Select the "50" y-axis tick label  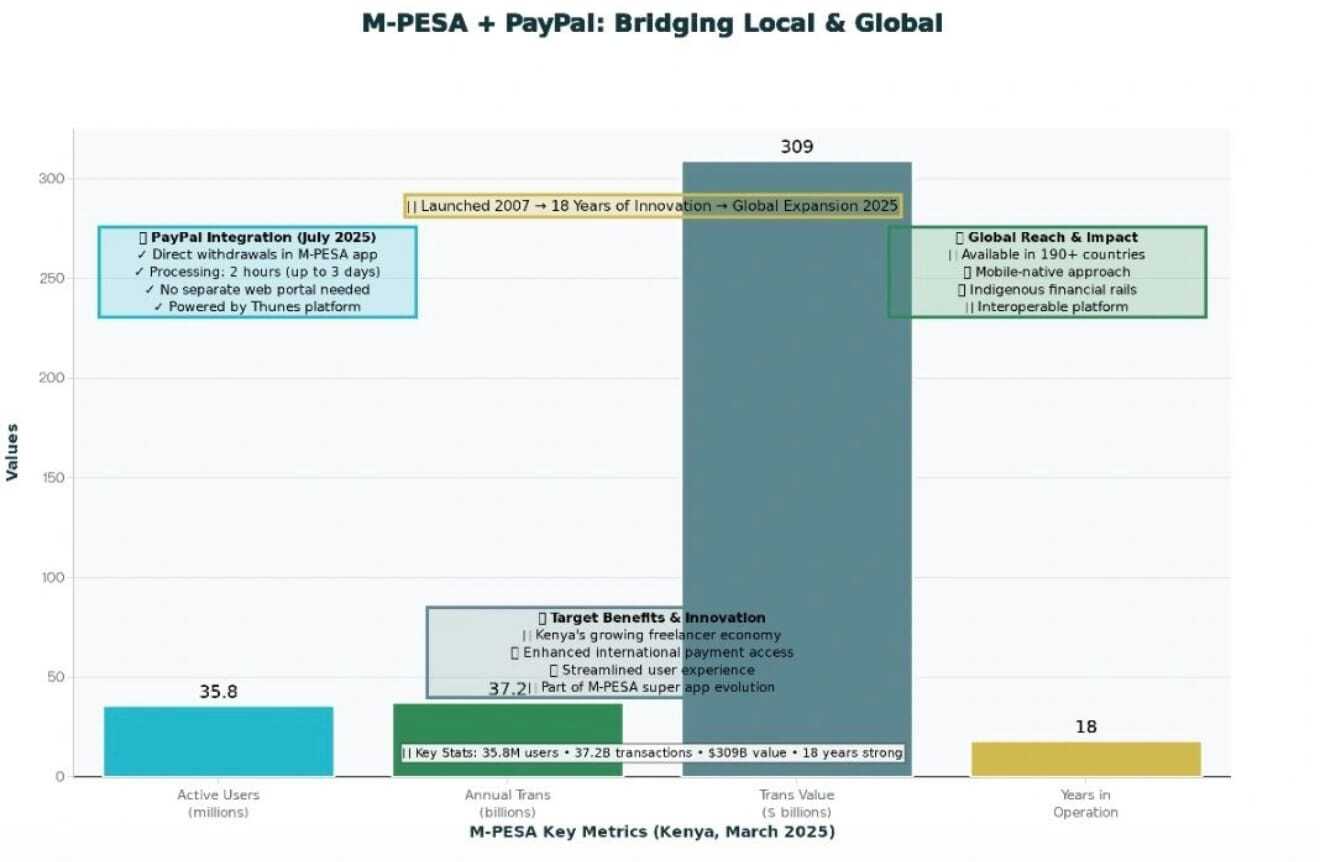coord(56,677)
